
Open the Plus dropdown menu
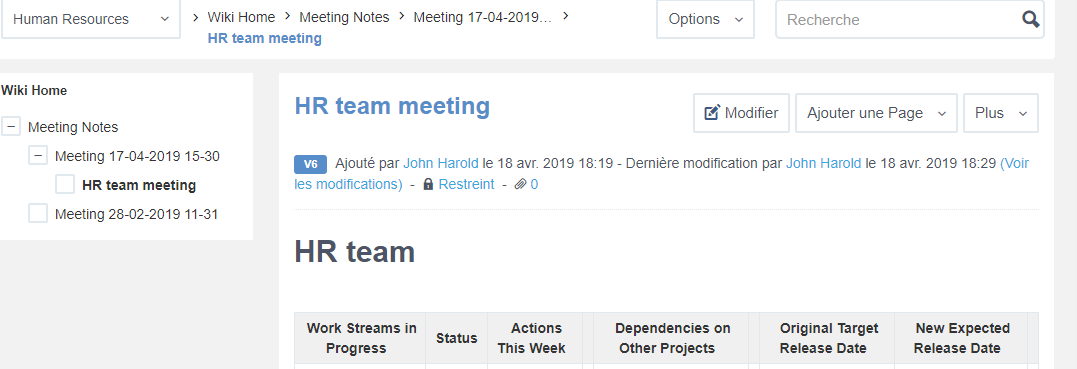(1001, 113)
